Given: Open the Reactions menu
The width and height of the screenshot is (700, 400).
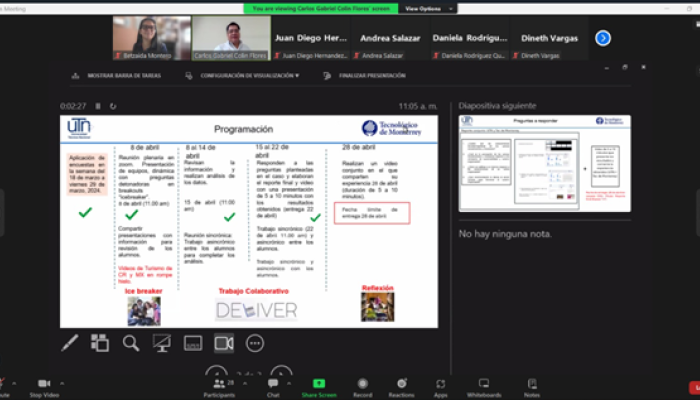Looking at the screenshot, I should [401, 386].
